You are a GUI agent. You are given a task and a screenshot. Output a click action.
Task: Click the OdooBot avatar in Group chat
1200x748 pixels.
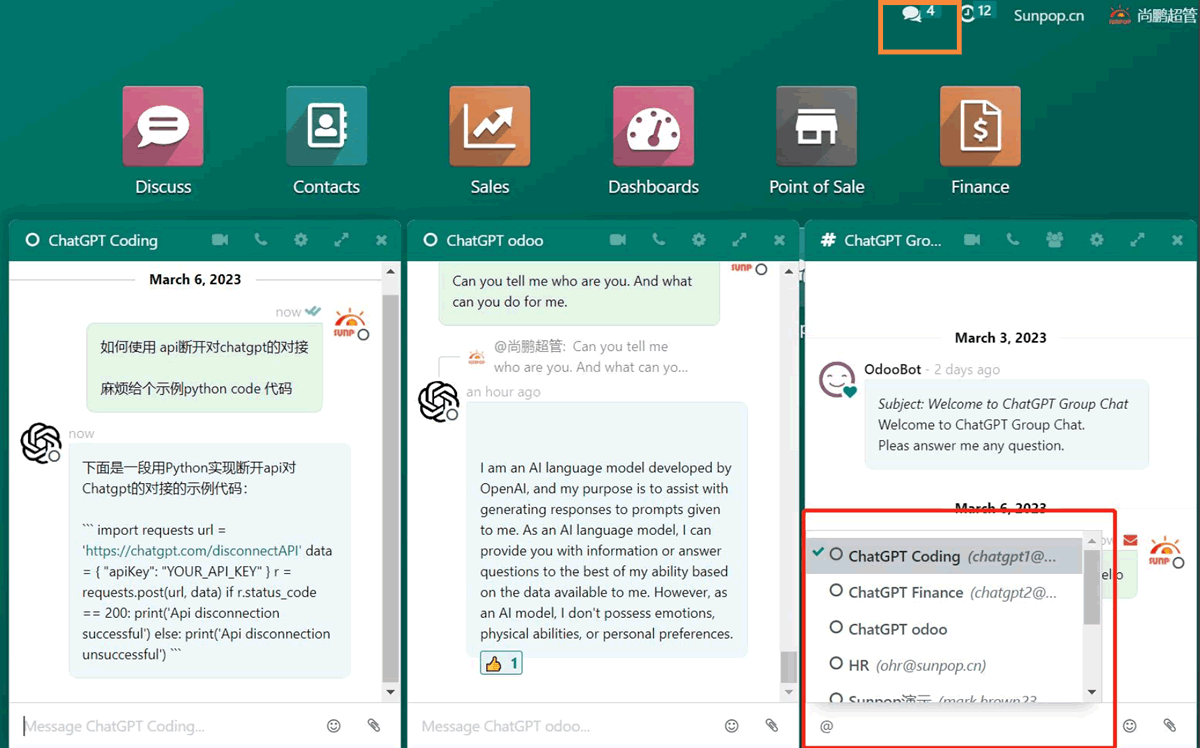click(x=837, y=380)
